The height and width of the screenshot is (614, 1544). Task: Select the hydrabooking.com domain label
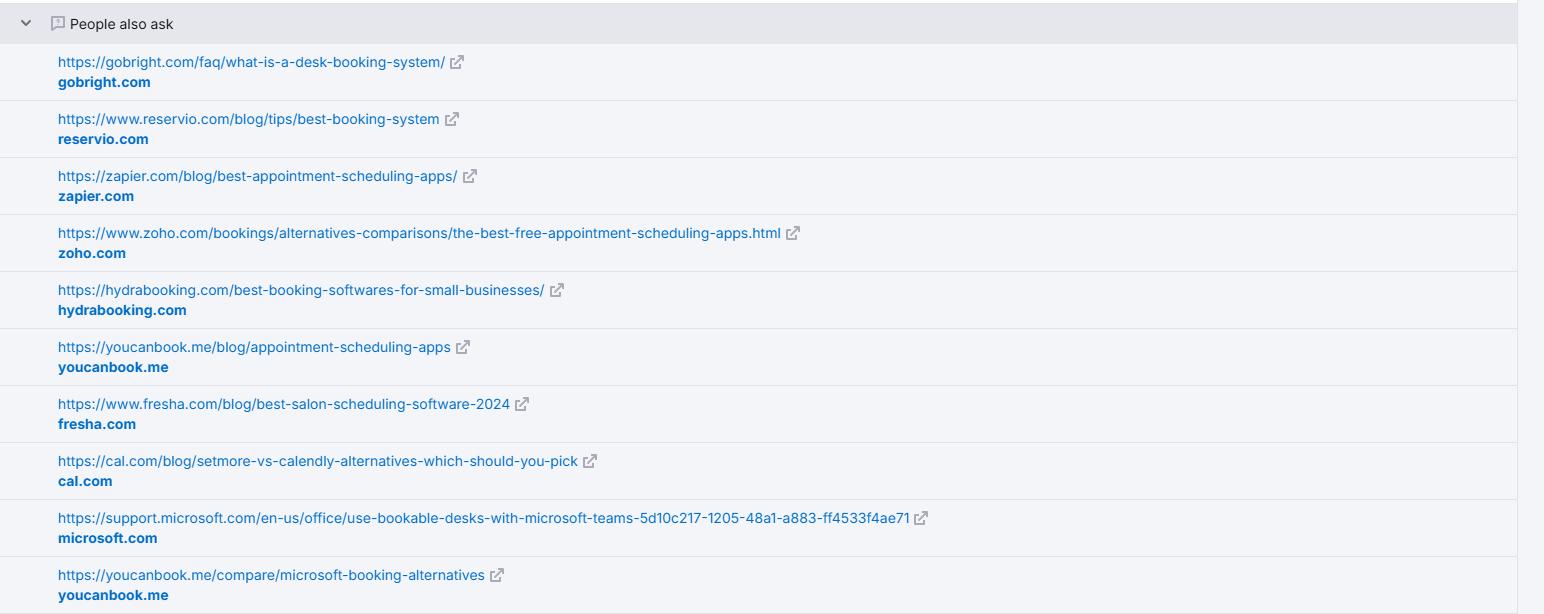pos(122,310)
